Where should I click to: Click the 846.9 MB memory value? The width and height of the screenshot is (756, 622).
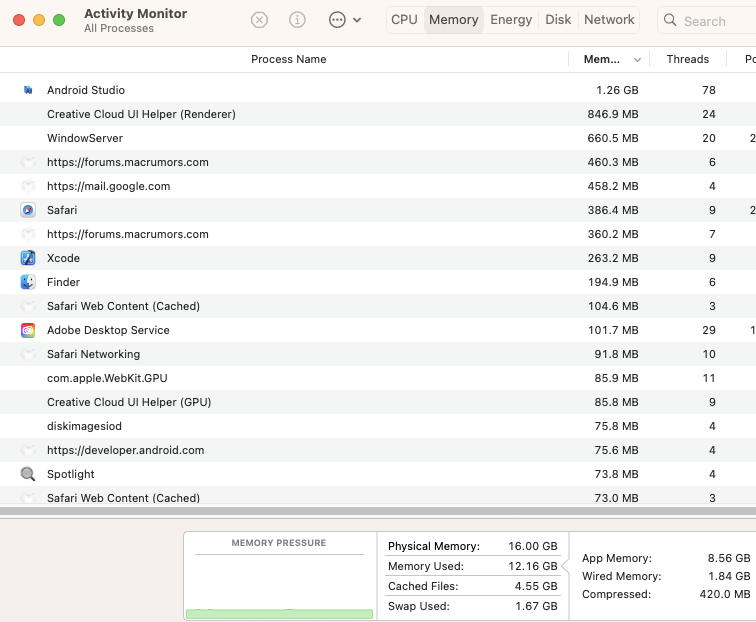pos(613,114)
